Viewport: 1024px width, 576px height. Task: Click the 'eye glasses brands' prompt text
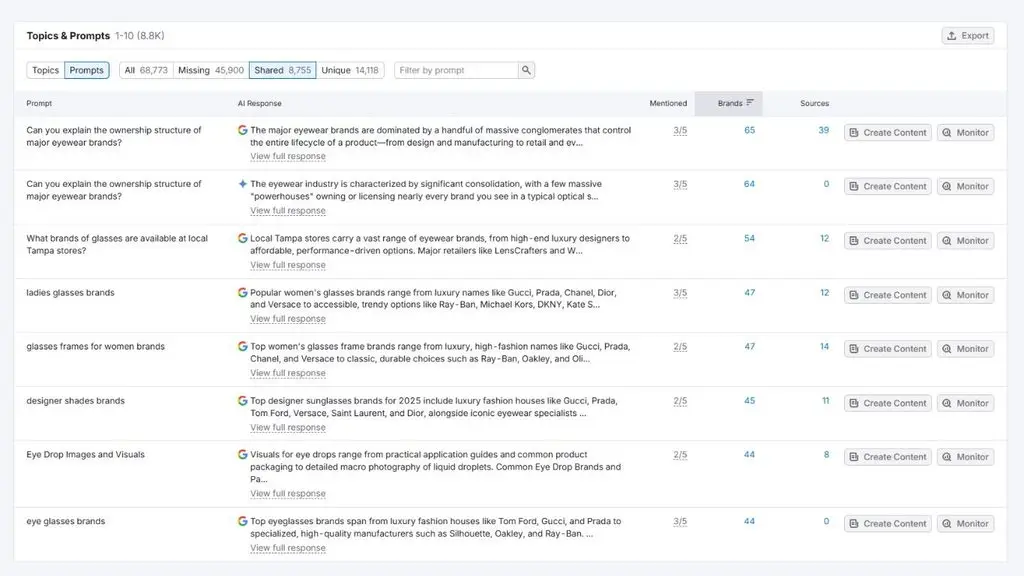pyautogui.click(x=65, y=521)
